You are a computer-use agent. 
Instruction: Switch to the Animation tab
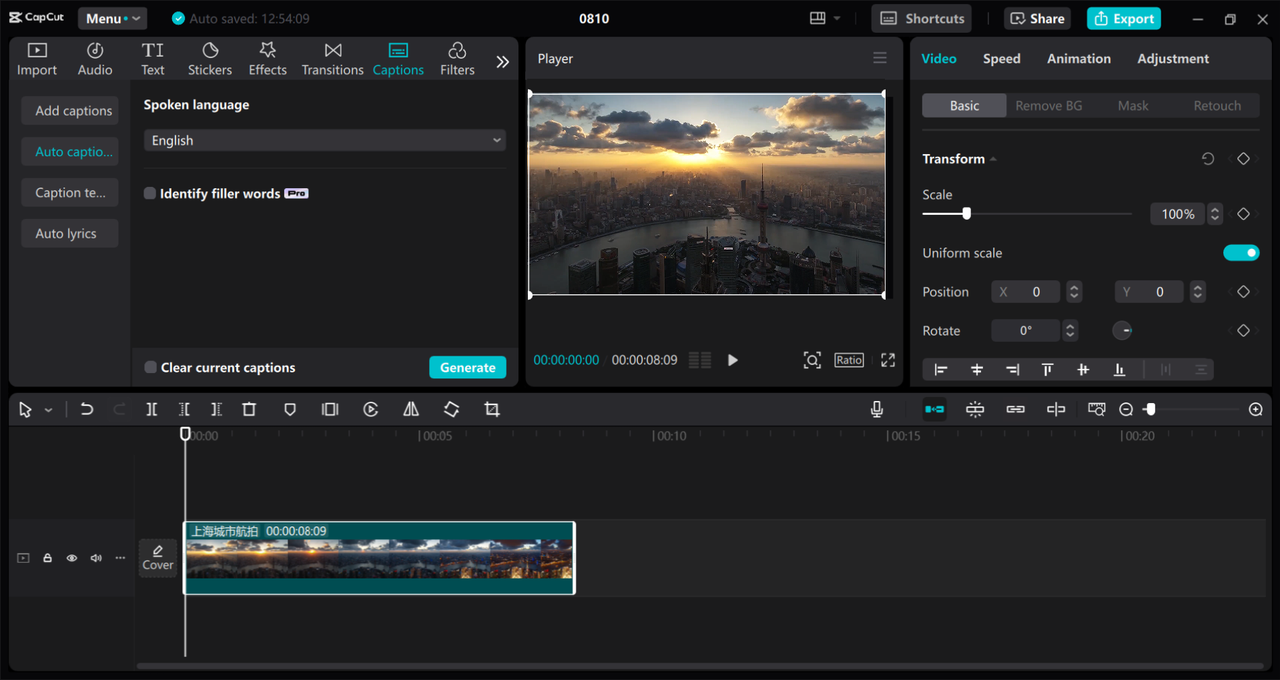pos(1078,59)
